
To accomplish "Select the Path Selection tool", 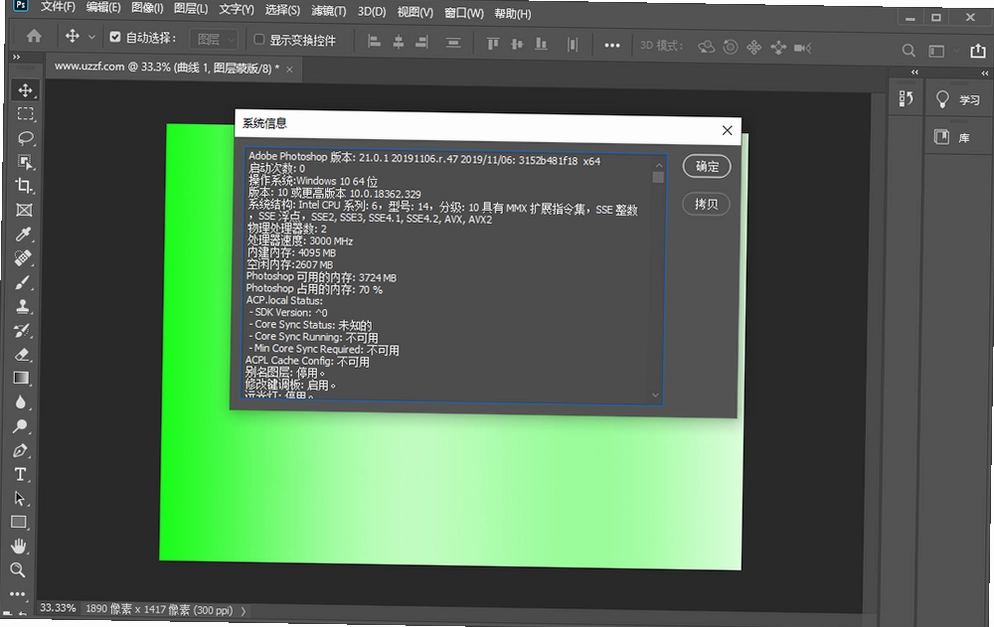I will pyautogui.click(x=20, y=498).
